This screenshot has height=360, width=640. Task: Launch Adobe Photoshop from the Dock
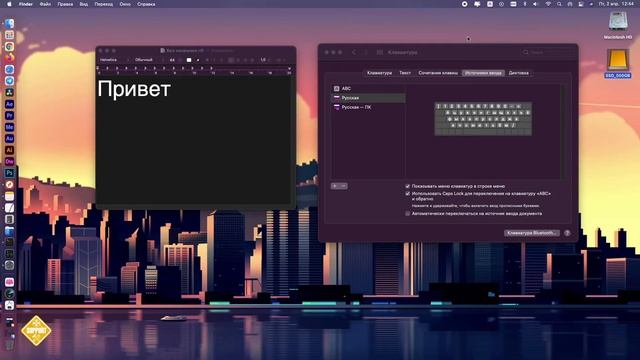pyautogui.click(x=9, y=173)
